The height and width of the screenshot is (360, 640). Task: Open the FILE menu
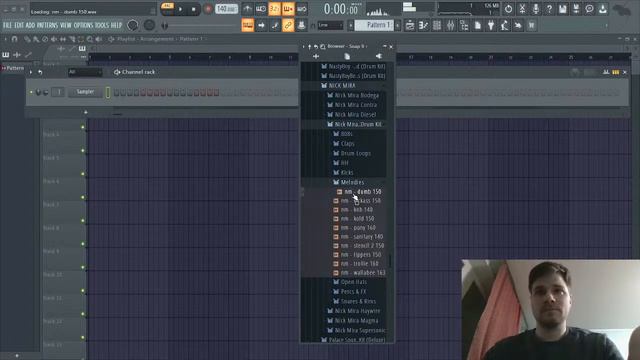click(7, 25)
